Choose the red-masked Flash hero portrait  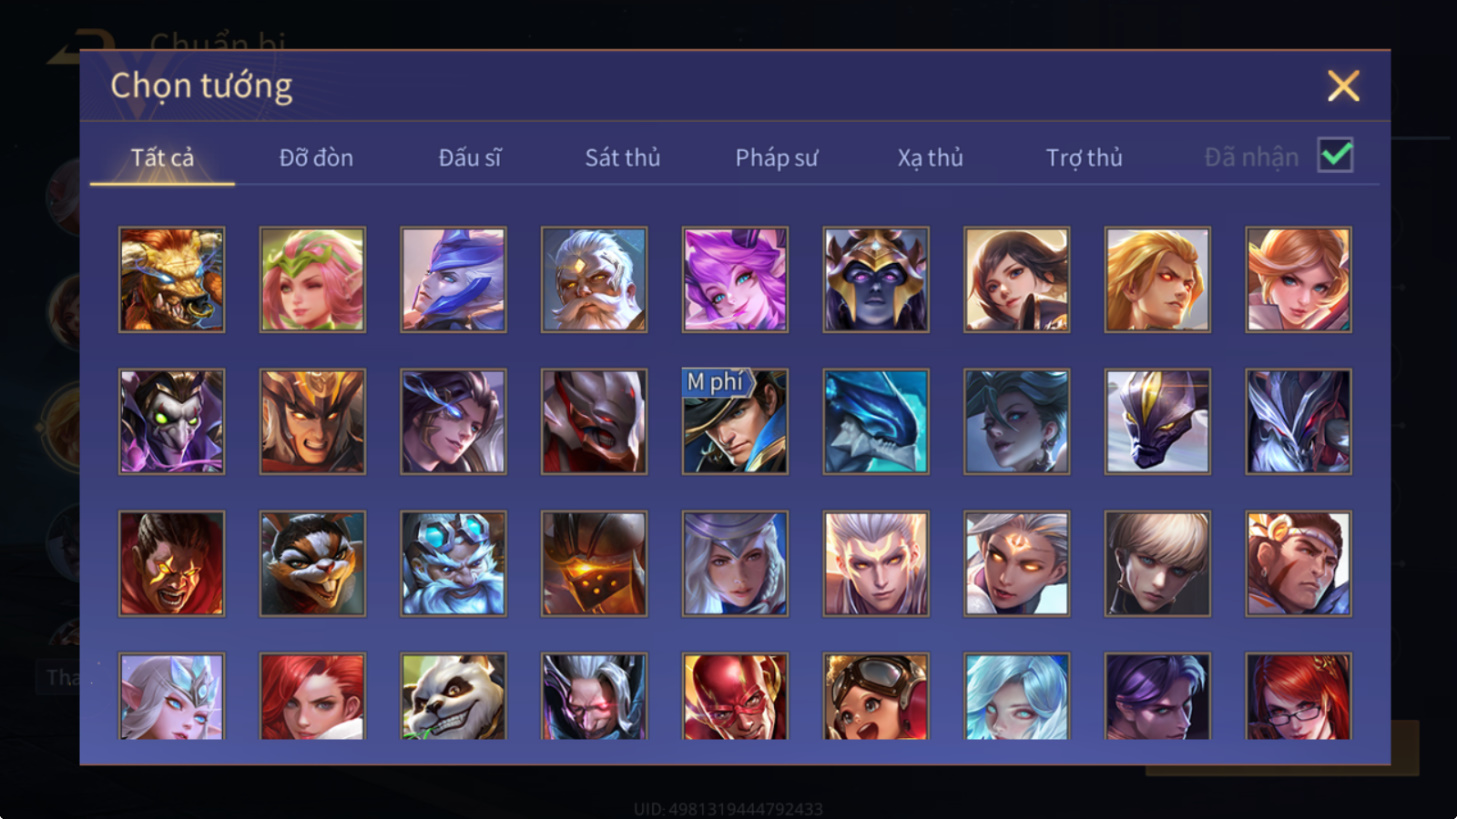click(735, 697)
